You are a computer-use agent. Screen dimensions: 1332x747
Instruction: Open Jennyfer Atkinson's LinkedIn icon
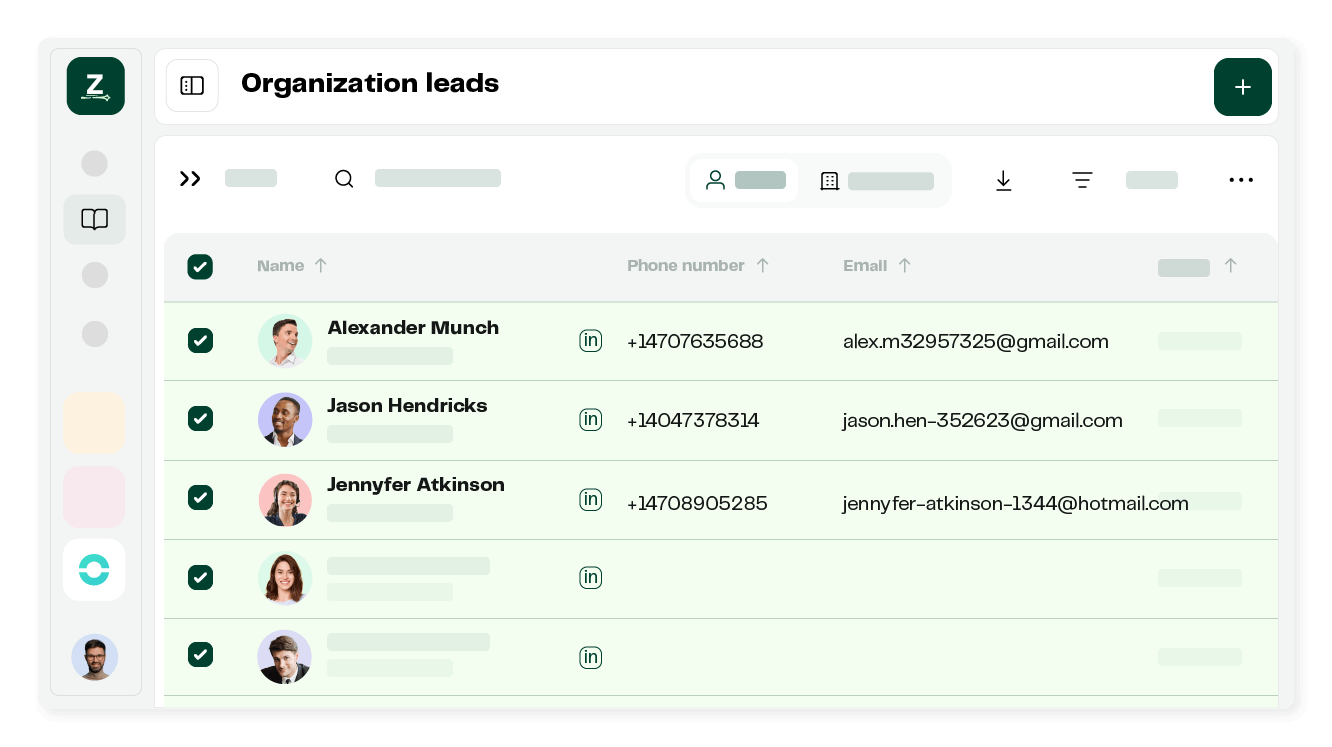[x=590, y=499]
